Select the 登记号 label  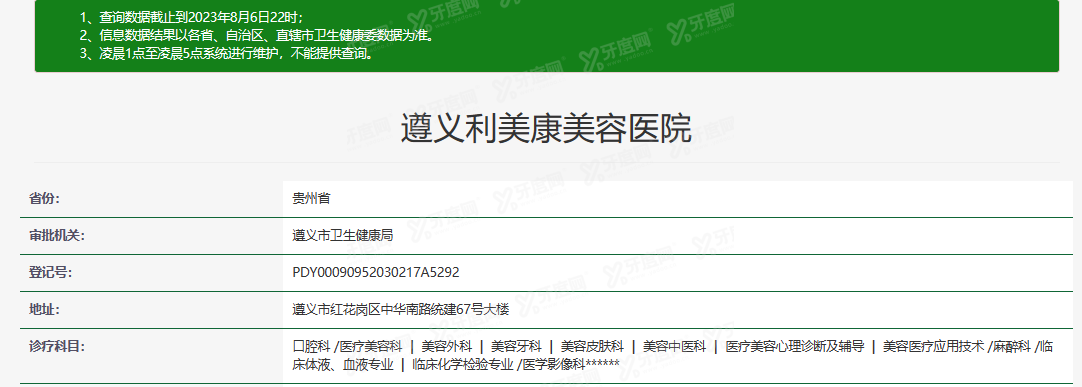click(x=51, y=272)
